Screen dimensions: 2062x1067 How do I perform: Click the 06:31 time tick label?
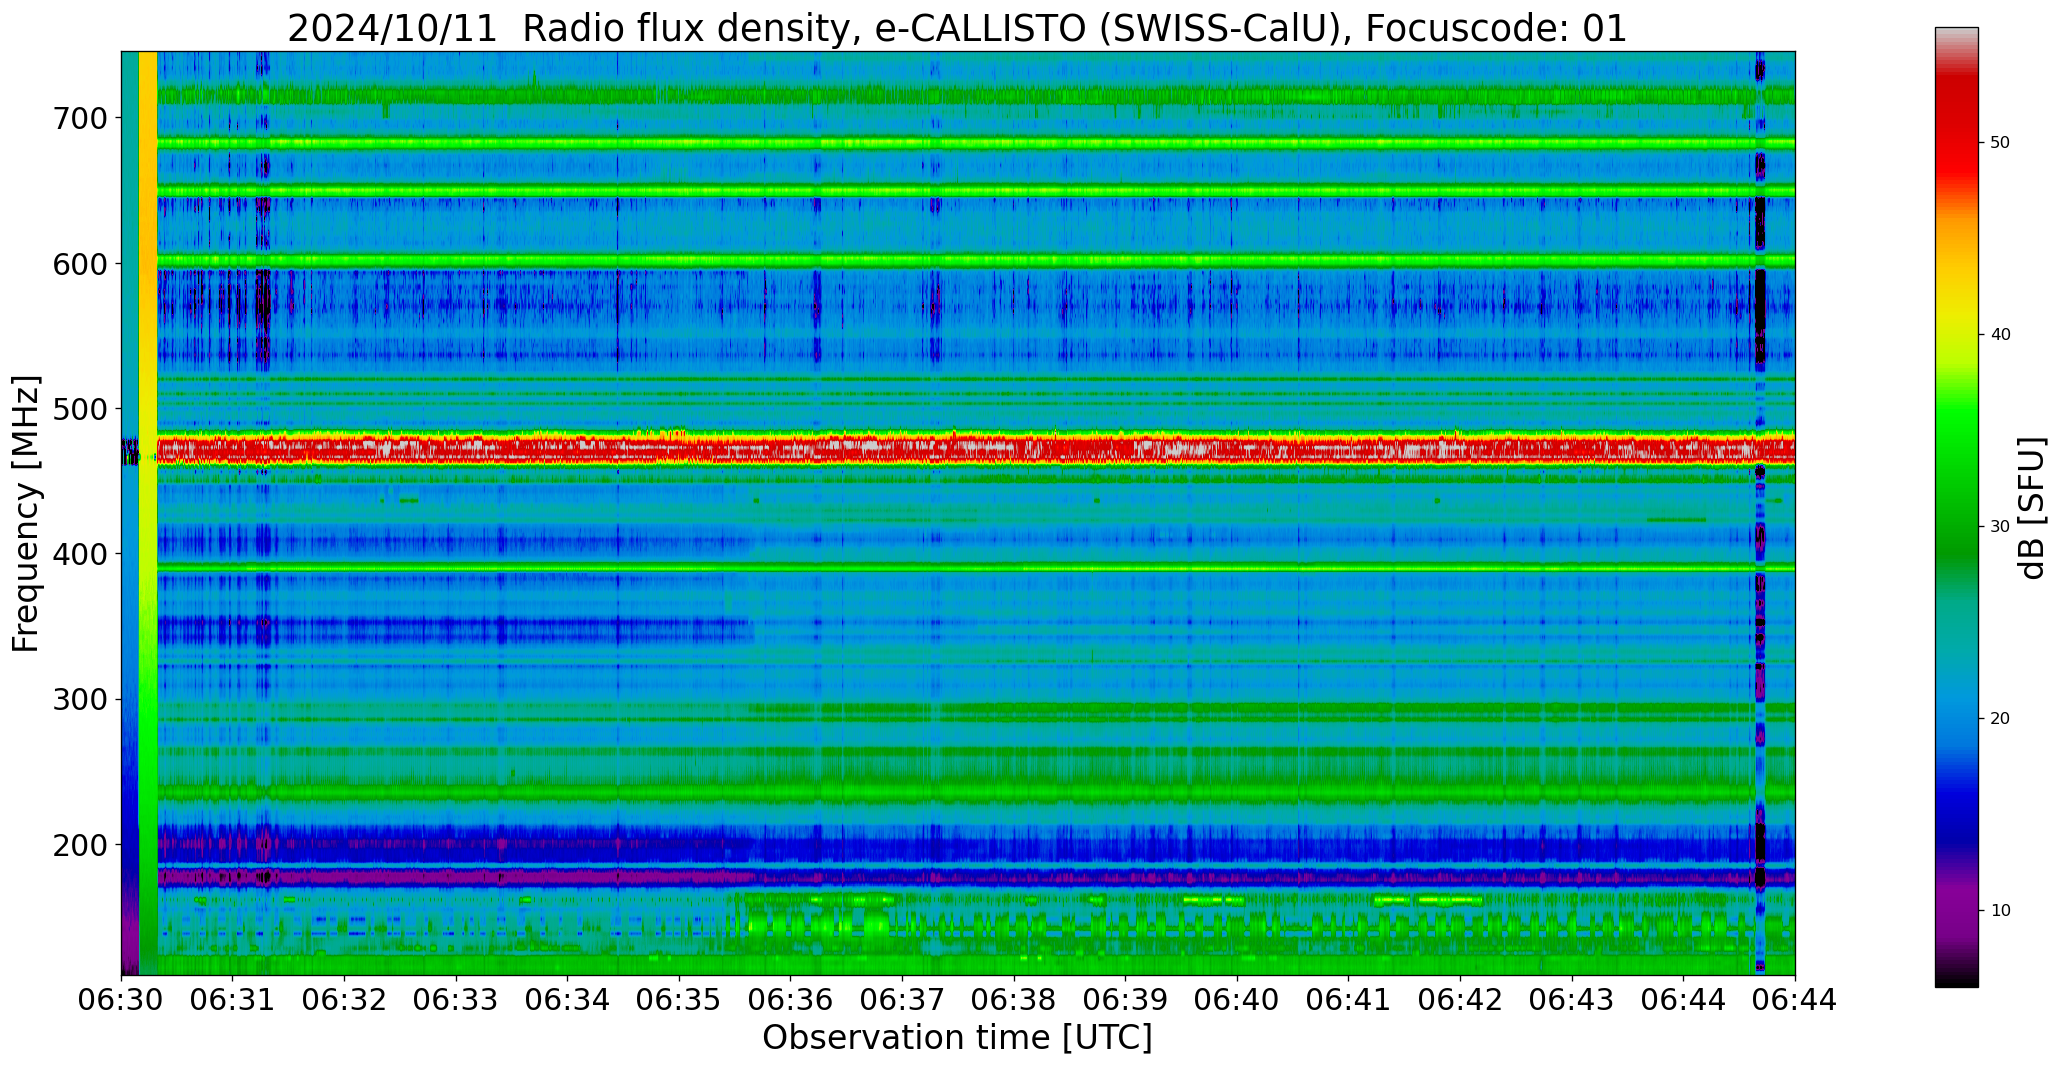pos(233,1000)
